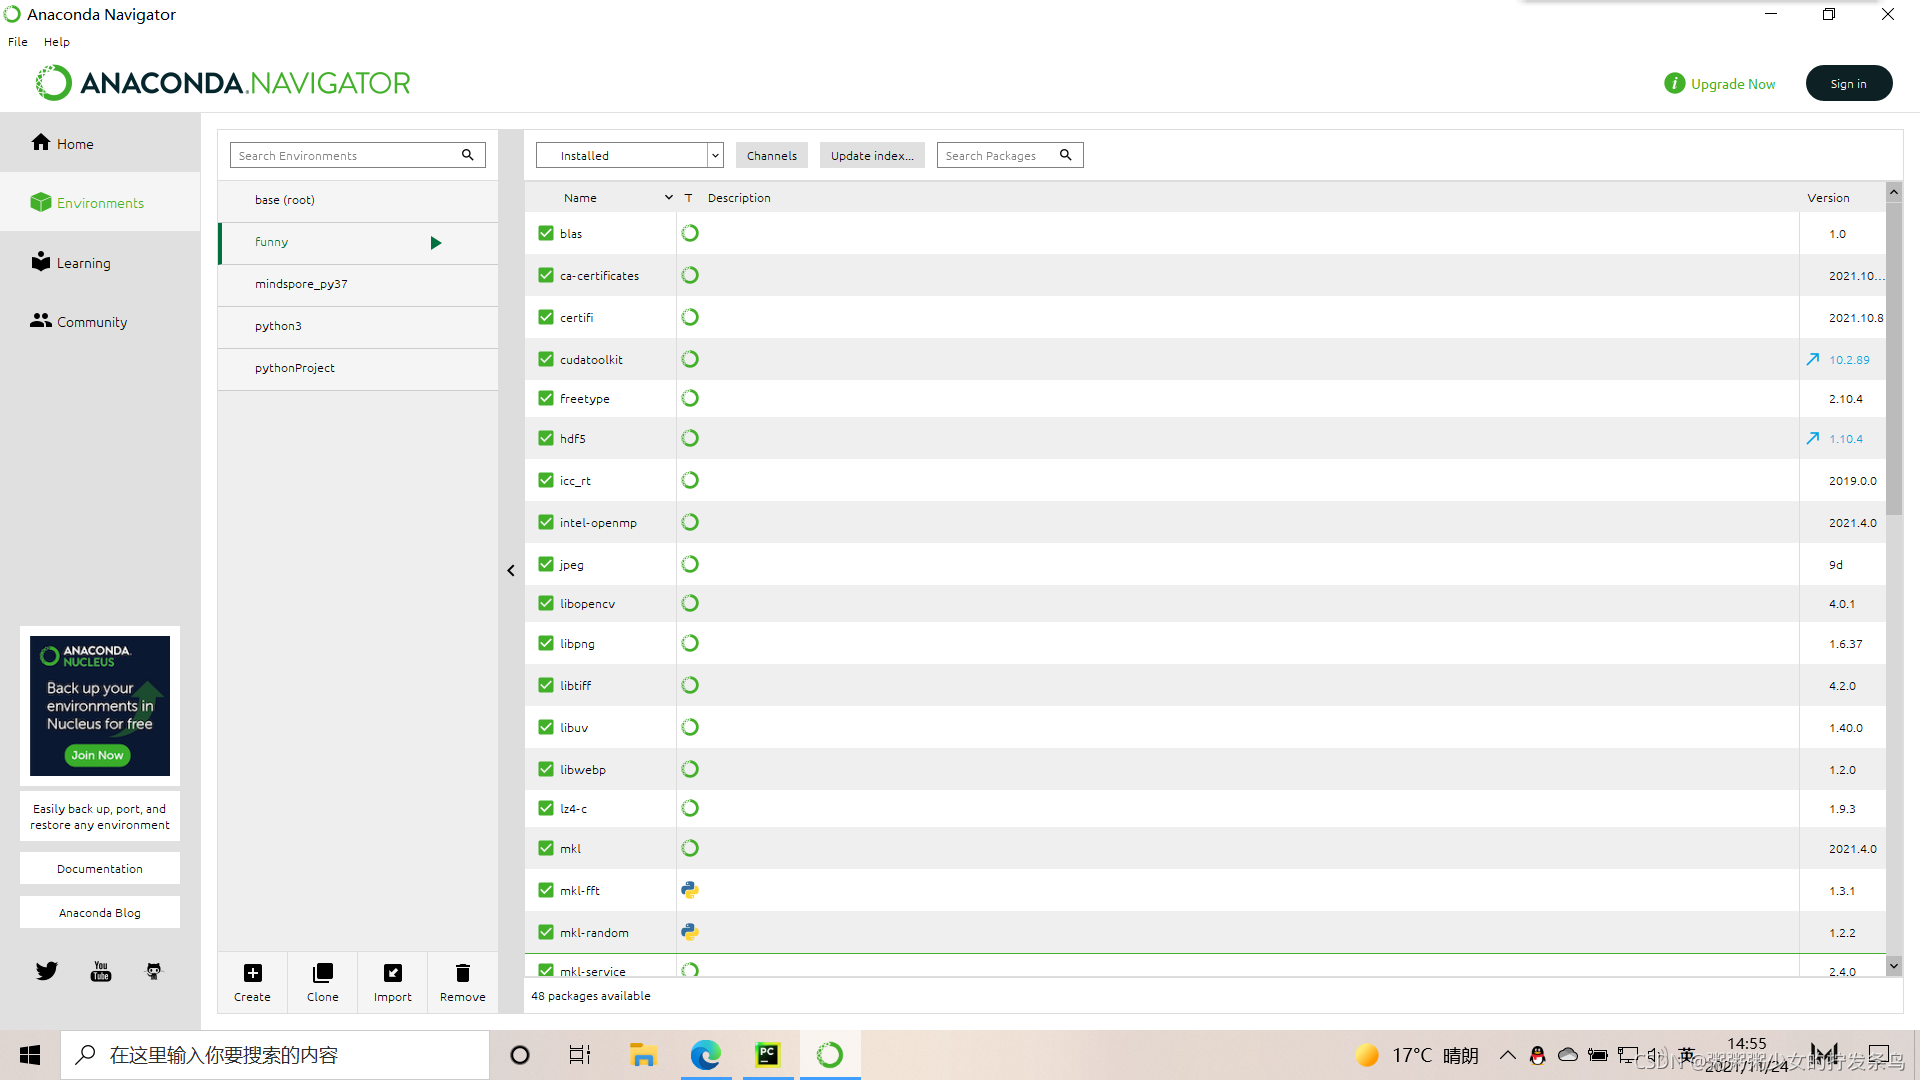Toggle the cudatoolkit package checkbox
This screenshot has width=1920, height=1080.
click(545, 359)
